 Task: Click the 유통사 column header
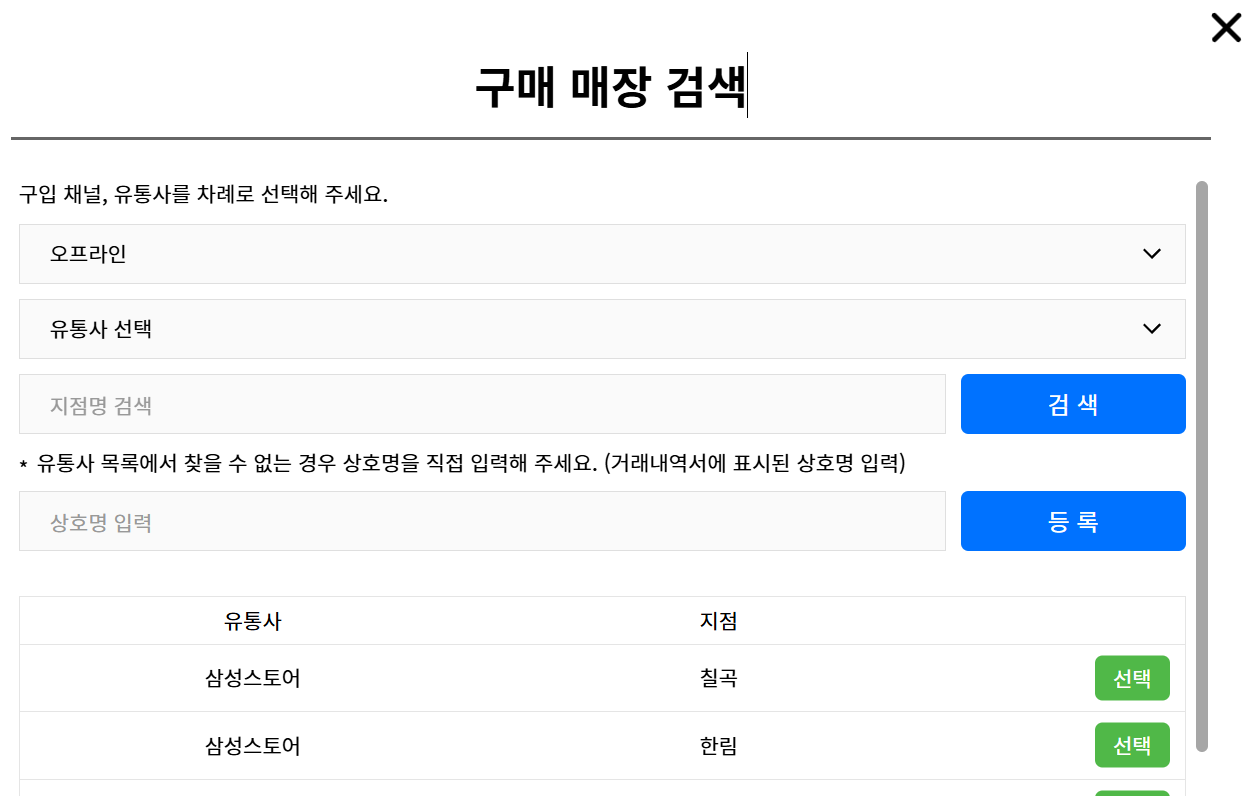253,621
